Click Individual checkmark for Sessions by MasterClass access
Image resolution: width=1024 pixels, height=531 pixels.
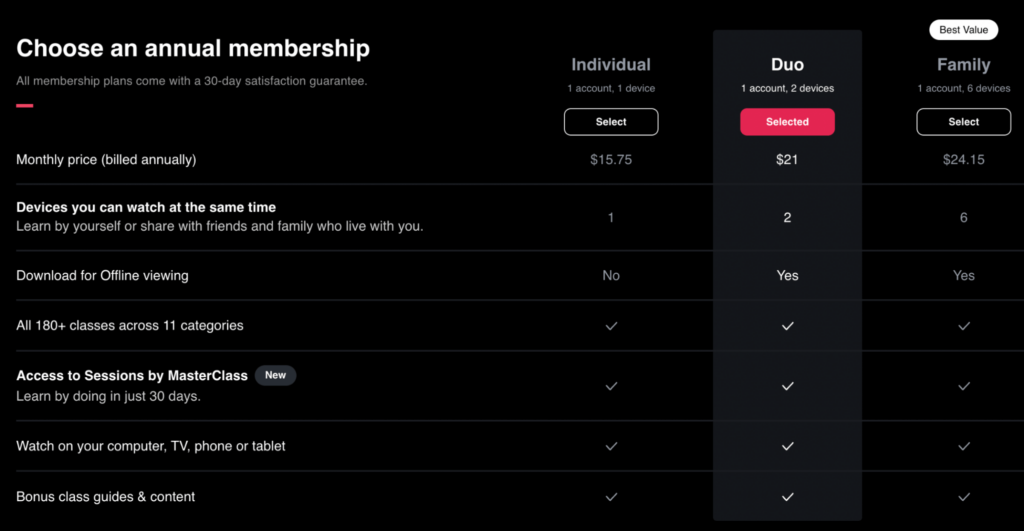pos(611,386)
